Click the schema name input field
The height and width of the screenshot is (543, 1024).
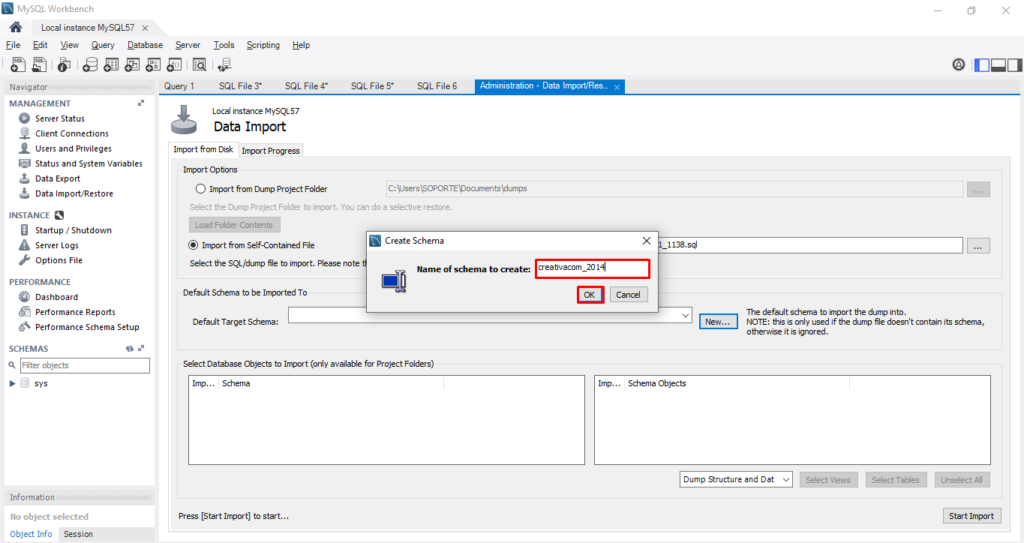(592, 269)
